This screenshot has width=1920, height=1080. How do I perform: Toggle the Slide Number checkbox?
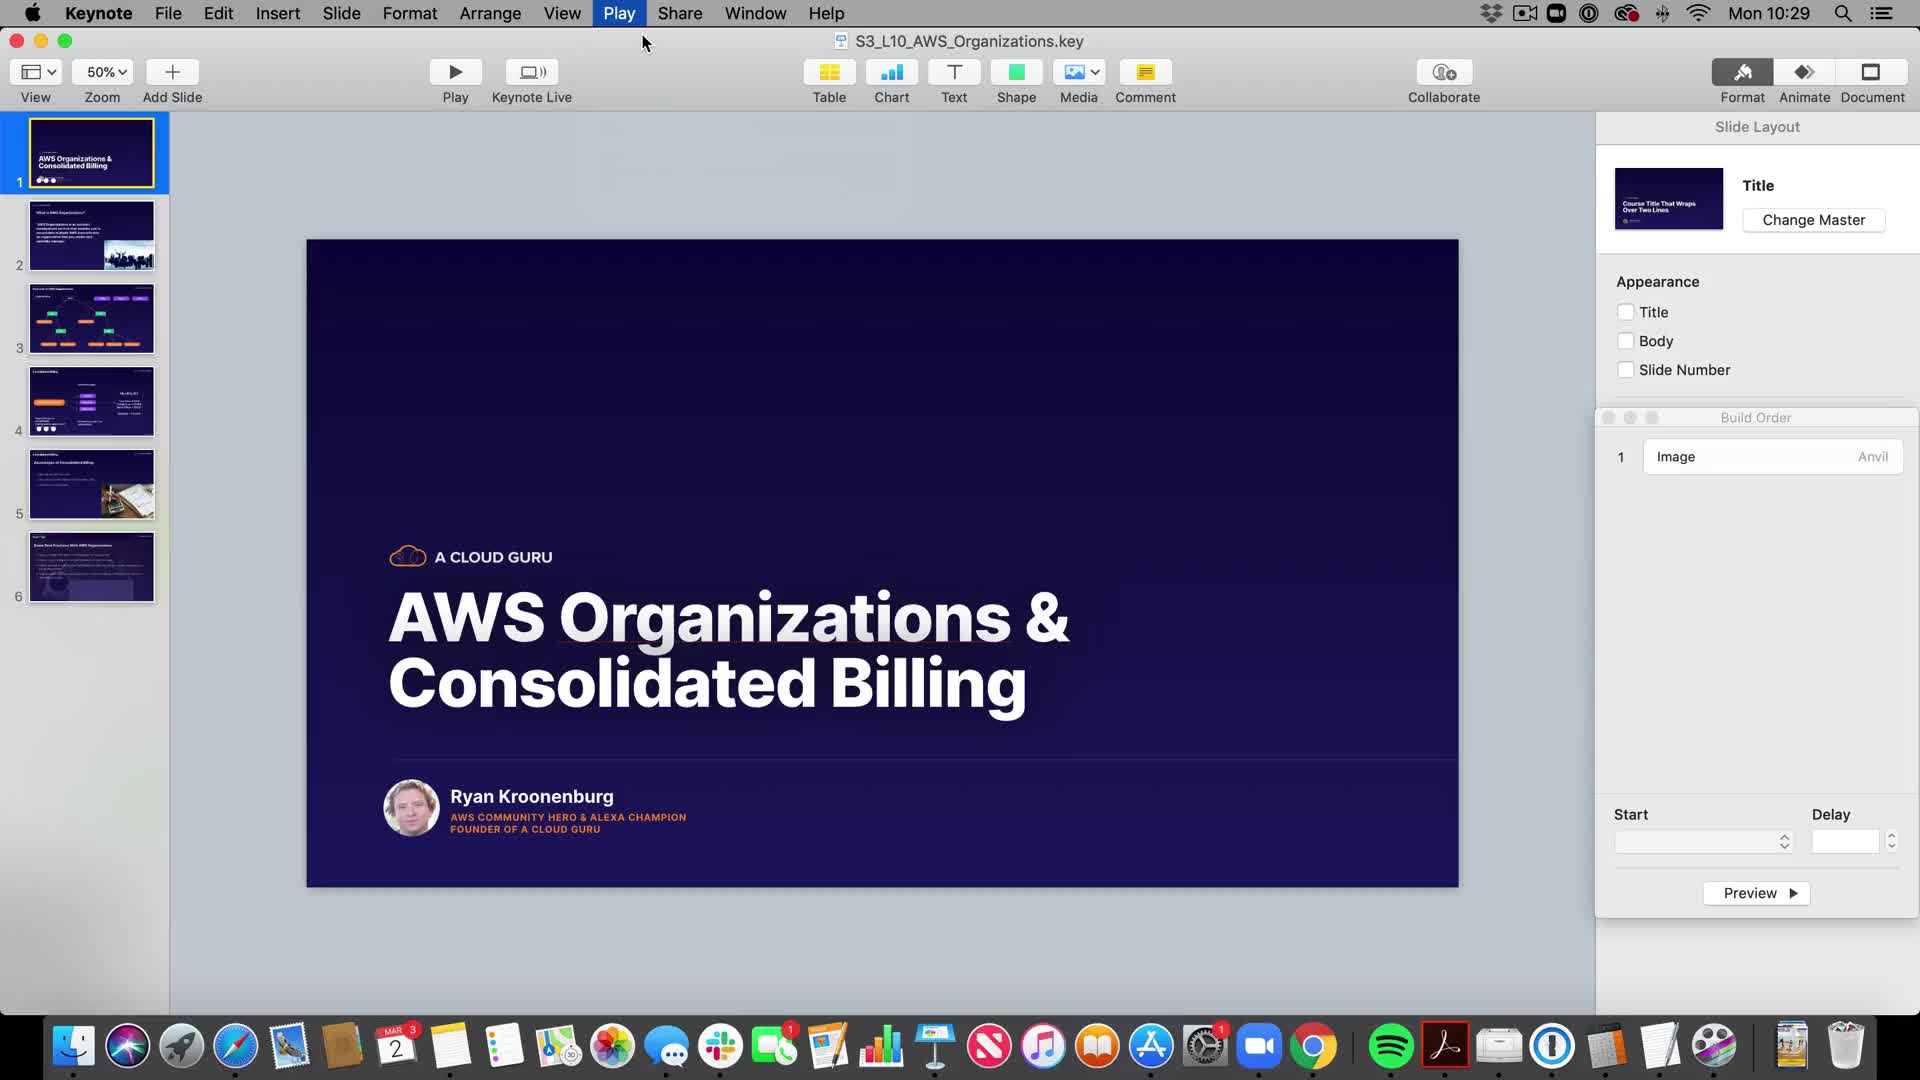(x=1626, y=370)
